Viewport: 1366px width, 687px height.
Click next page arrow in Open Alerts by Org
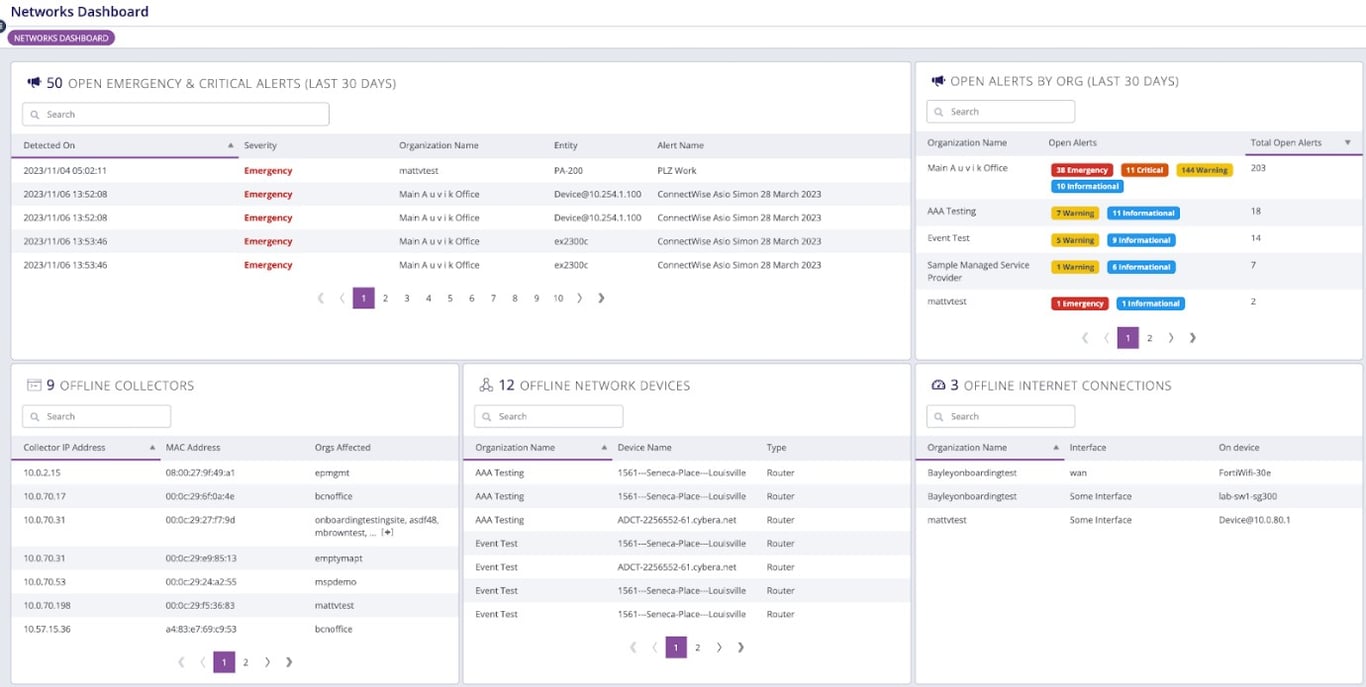[1170, 337]
